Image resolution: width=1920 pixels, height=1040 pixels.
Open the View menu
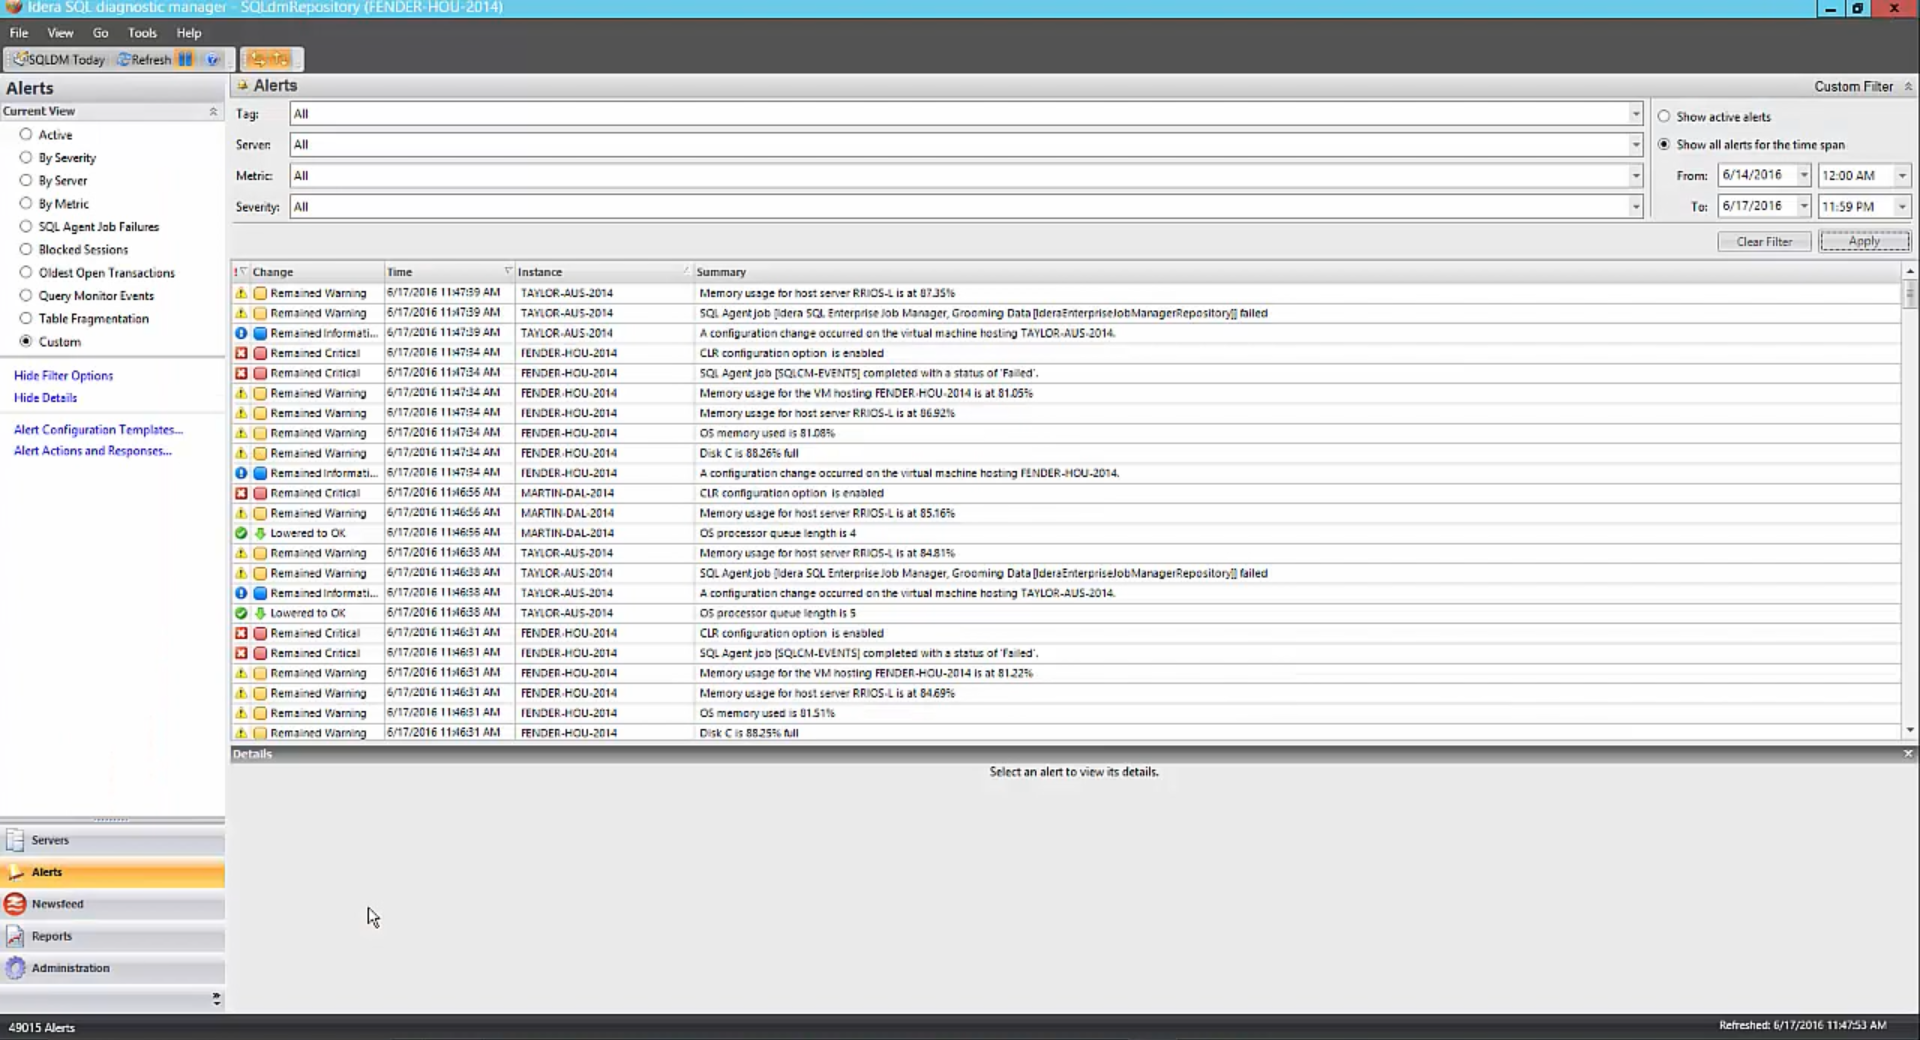pyautogui.click(x=60, y=33)
